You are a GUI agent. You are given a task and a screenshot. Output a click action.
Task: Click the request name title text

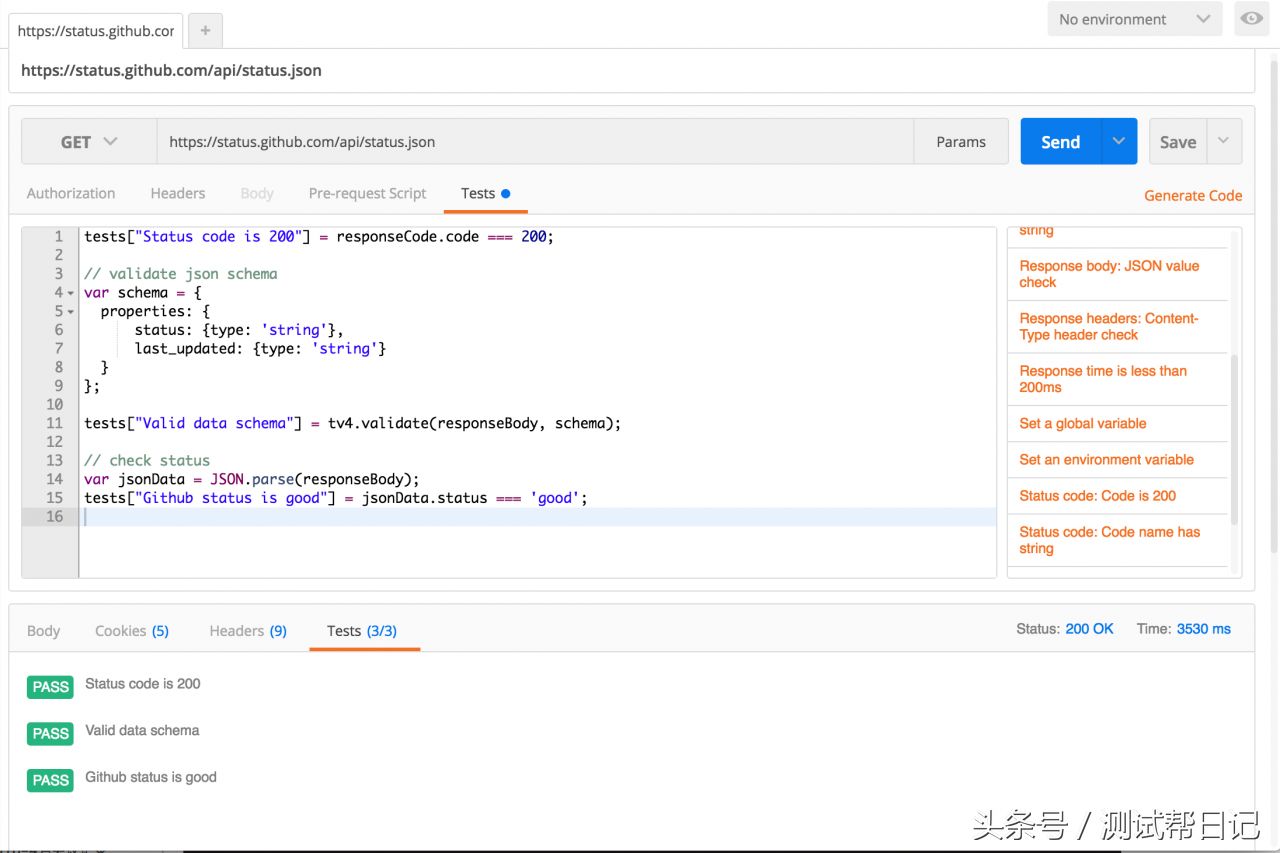(x=171, y=71)
